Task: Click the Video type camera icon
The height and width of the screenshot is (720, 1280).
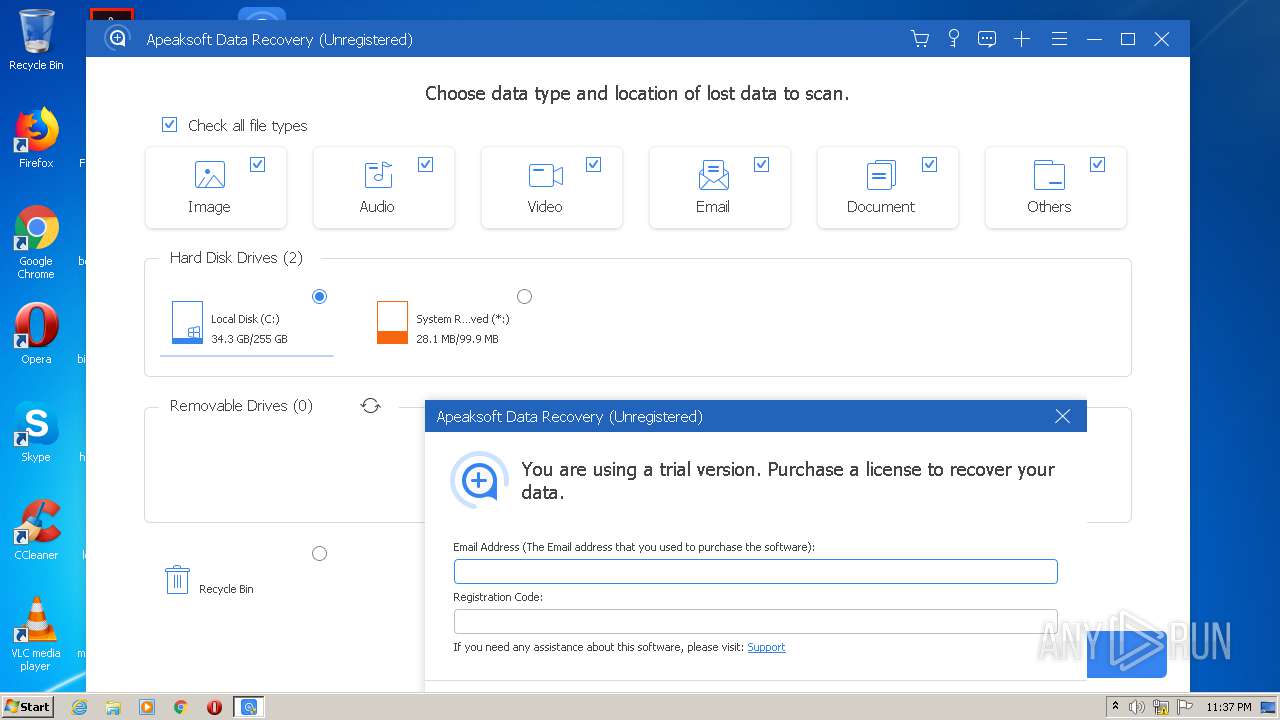Action: pyautogui.click(x=545, y=175)
